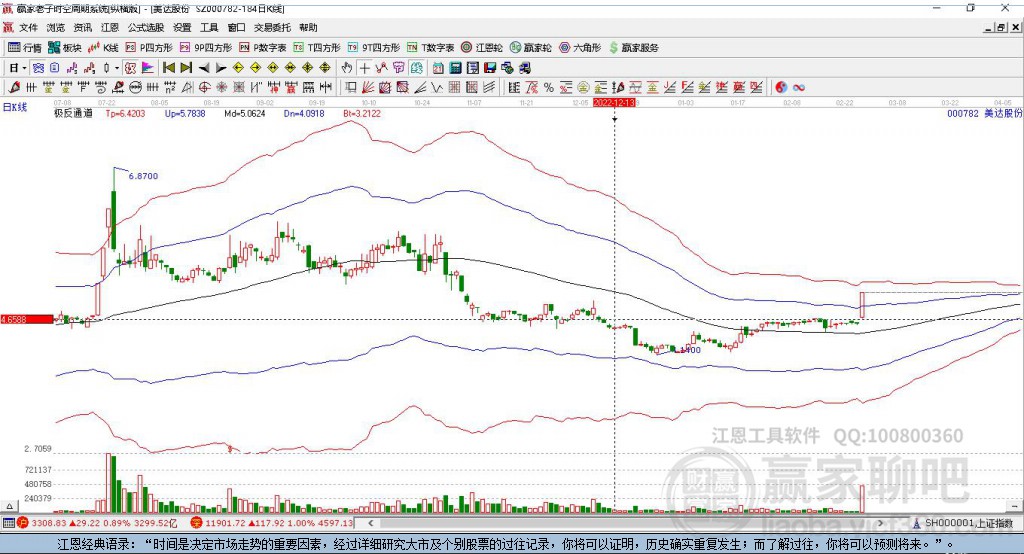Click the 极 indicator toolbar icon
Screen dimensions: 1024x554
pos(130,68)
